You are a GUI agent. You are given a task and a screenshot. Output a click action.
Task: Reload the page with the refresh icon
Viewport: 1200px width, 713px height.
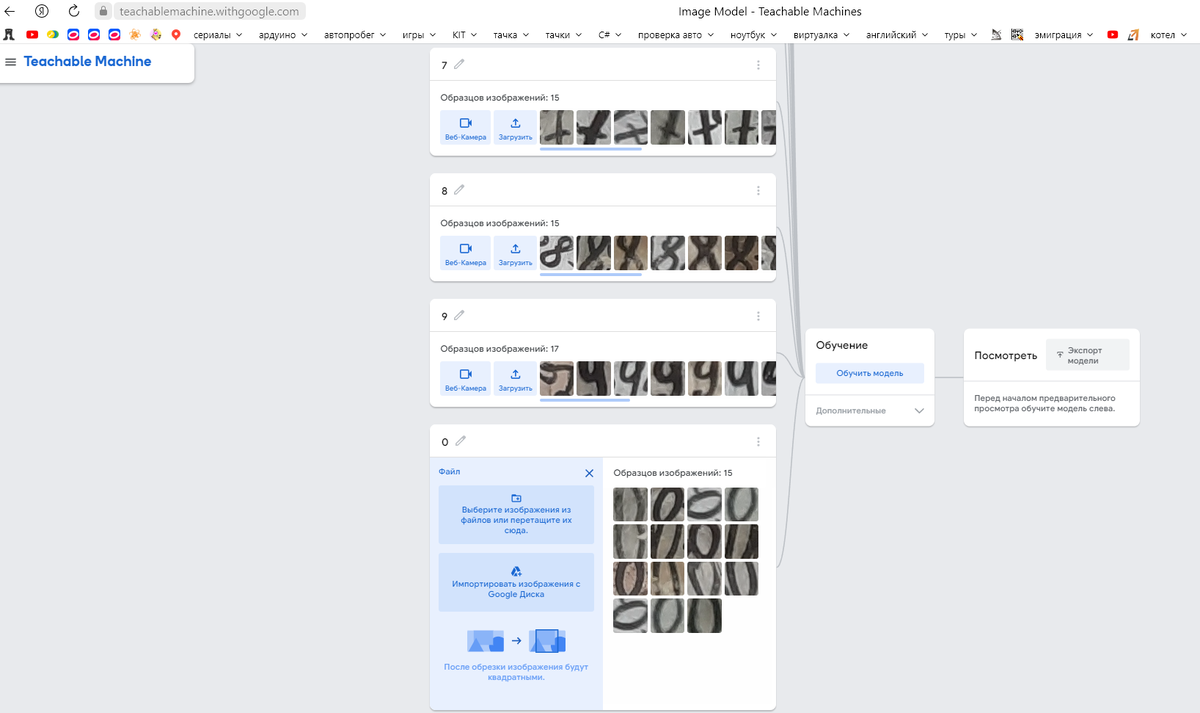pos(74,12)
